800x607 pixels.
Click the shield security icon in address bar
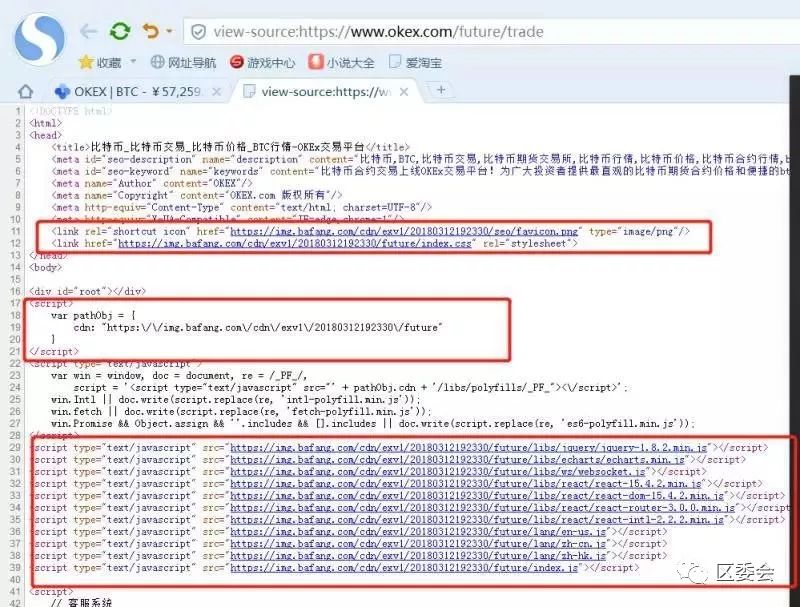198,32
